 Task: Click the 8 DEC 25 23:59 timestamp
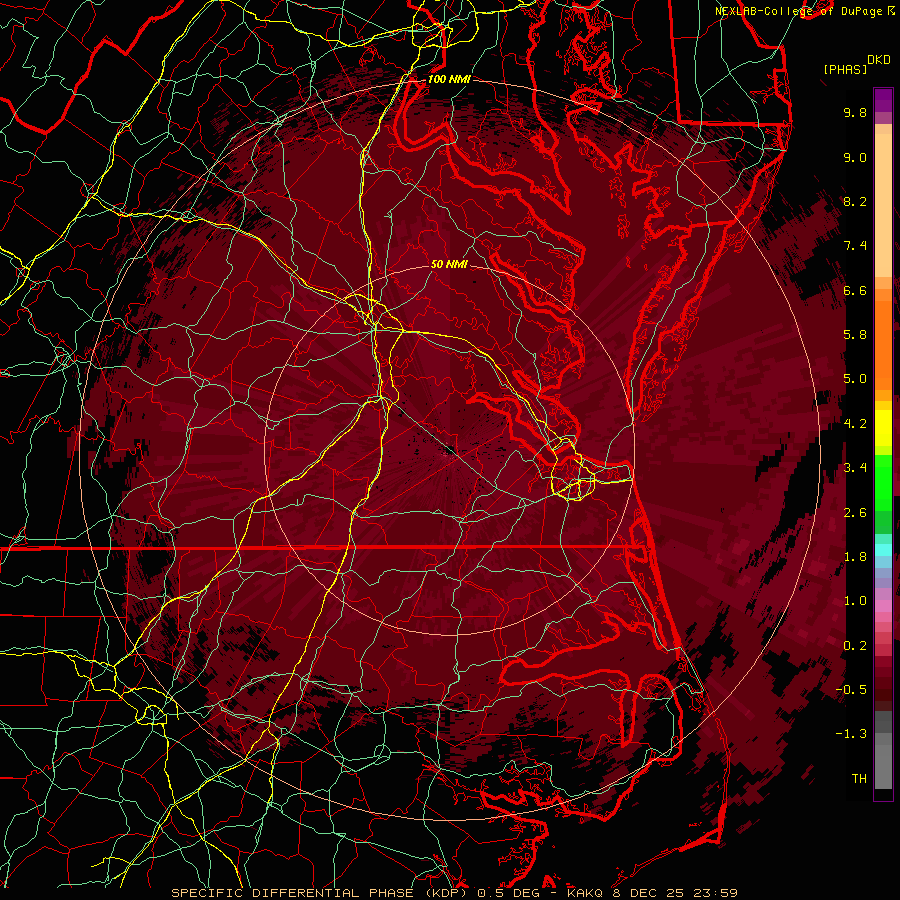click(x=673, y=893)
